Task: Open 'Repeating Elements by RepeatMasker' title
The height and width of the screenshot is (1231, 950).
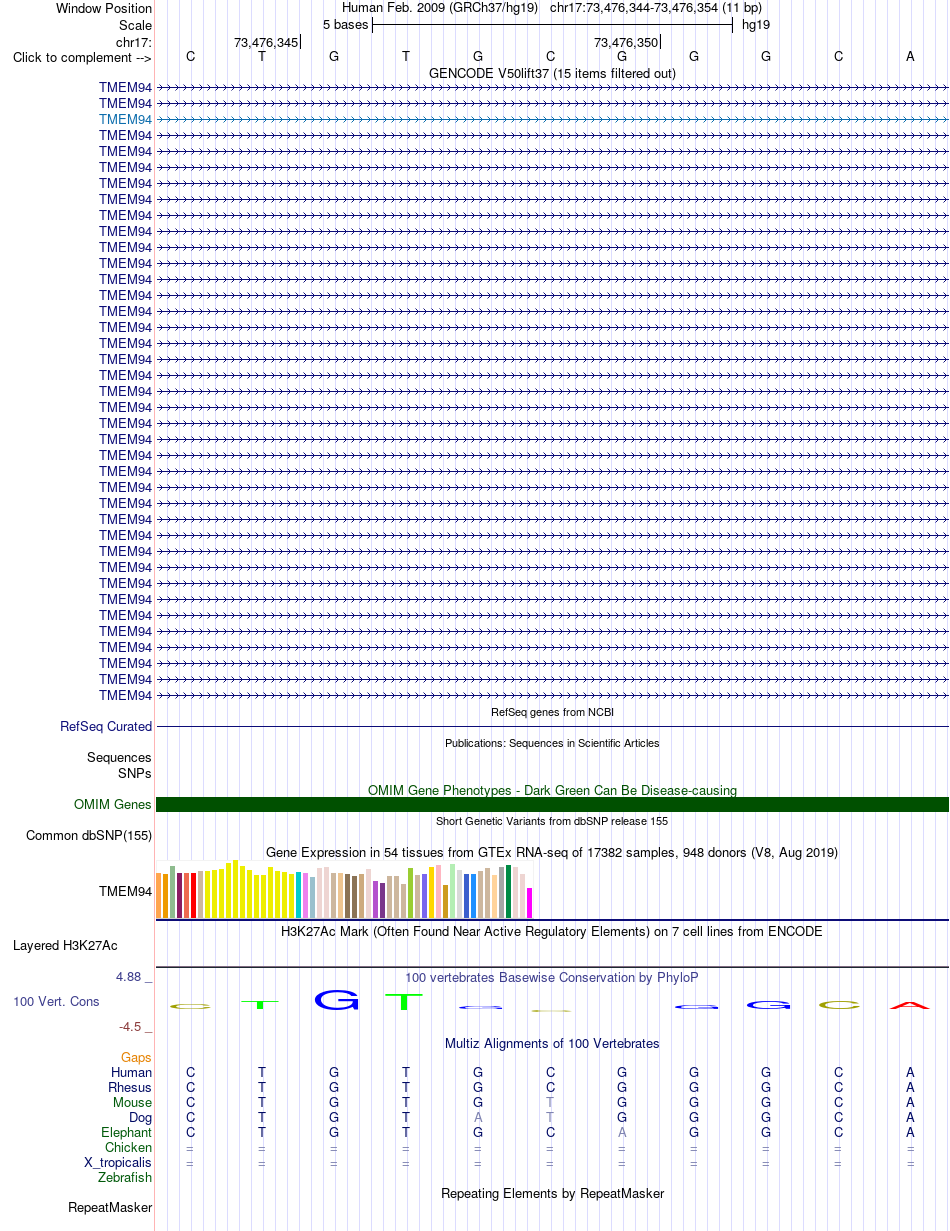Action: pos(552,1193)
